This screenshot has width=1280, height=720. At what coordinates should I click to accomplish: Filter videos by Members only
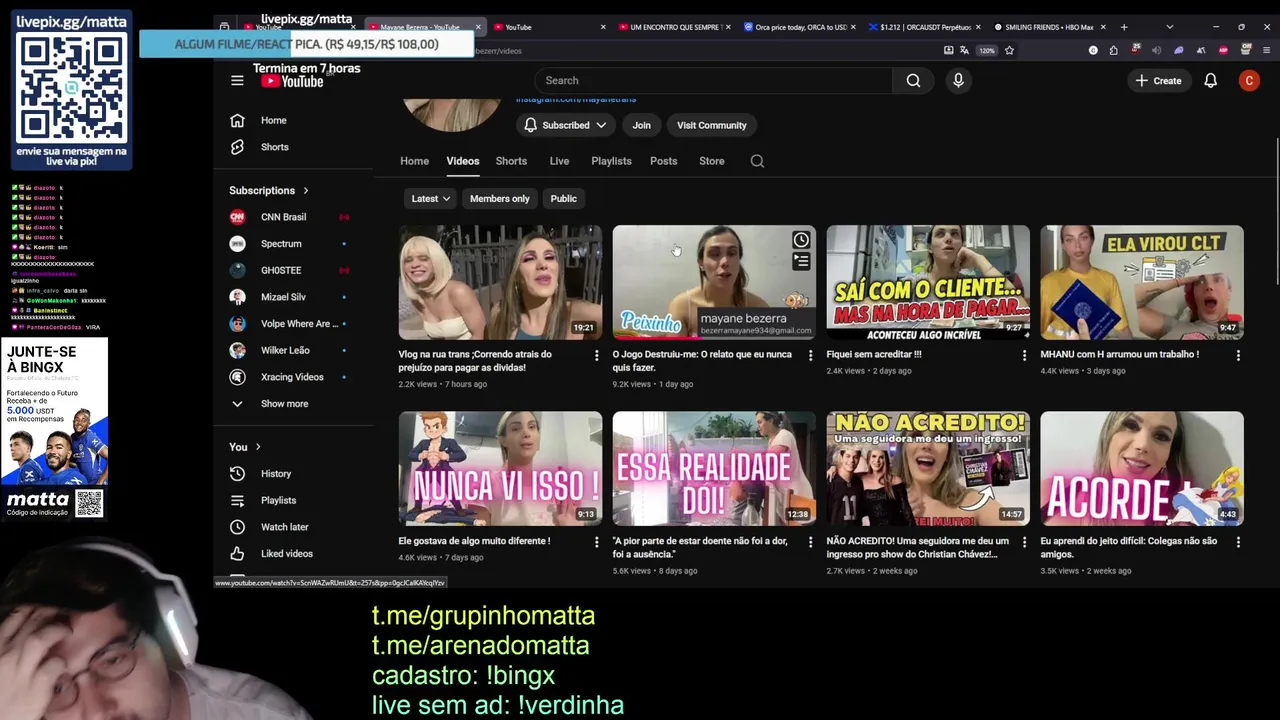(500, 199)
